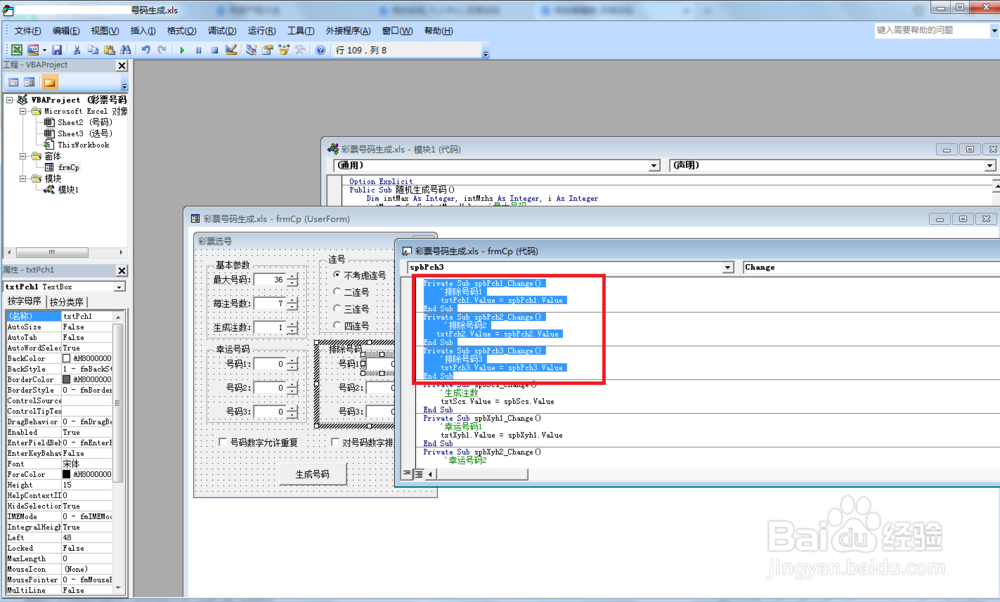The image size is (1000, 602).
Task: Click the ForeColor black color swatch
Action: pyautogui.click(x=66, y=474)
